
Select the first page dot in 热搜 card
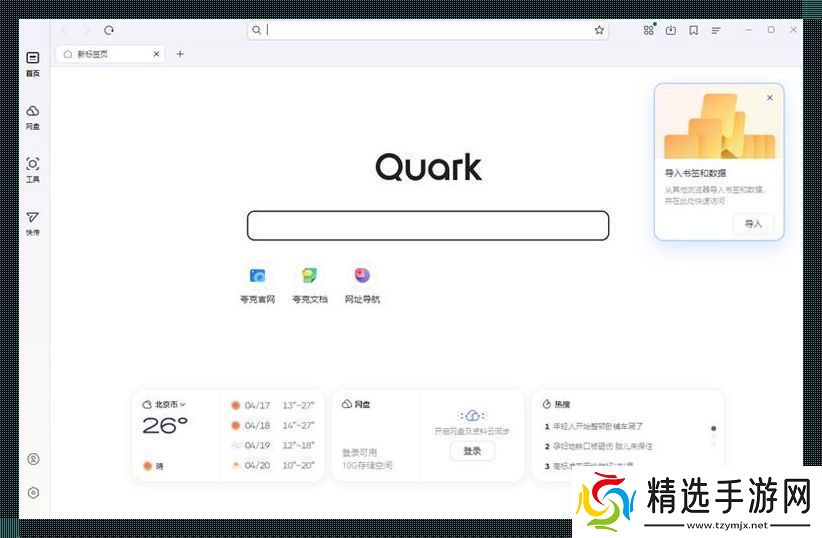click(713, 428)
